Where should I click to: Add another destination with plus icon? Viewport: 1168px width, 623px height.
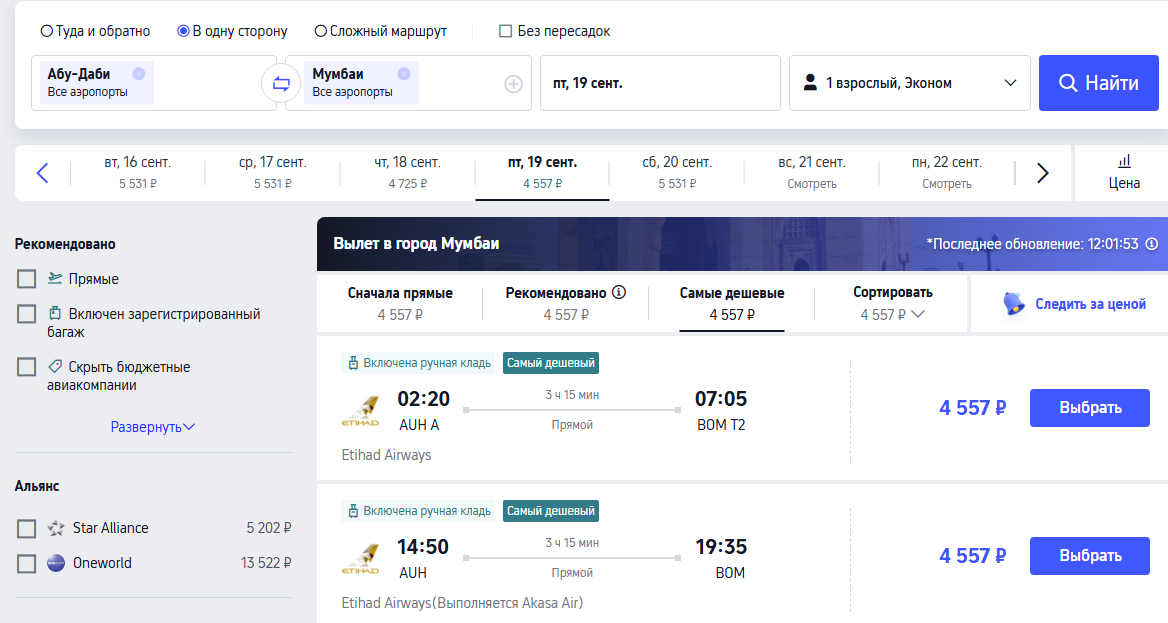513,84
